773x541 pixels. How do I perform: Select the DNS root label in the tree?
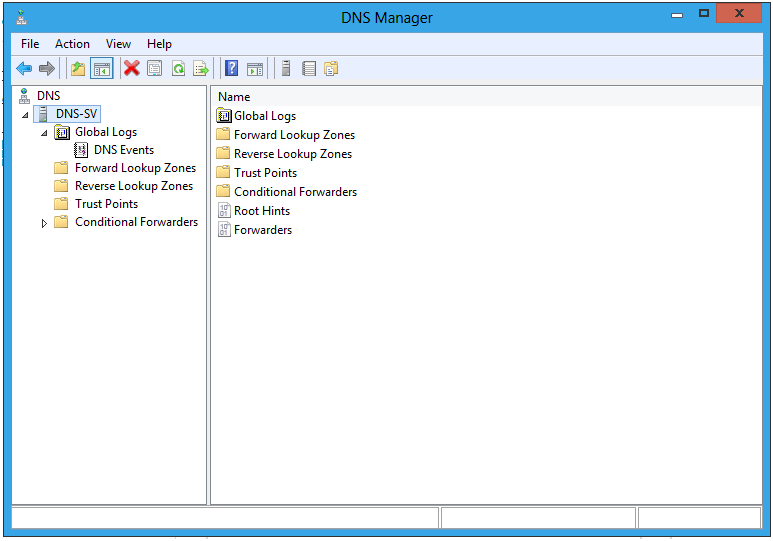(48, 96)
